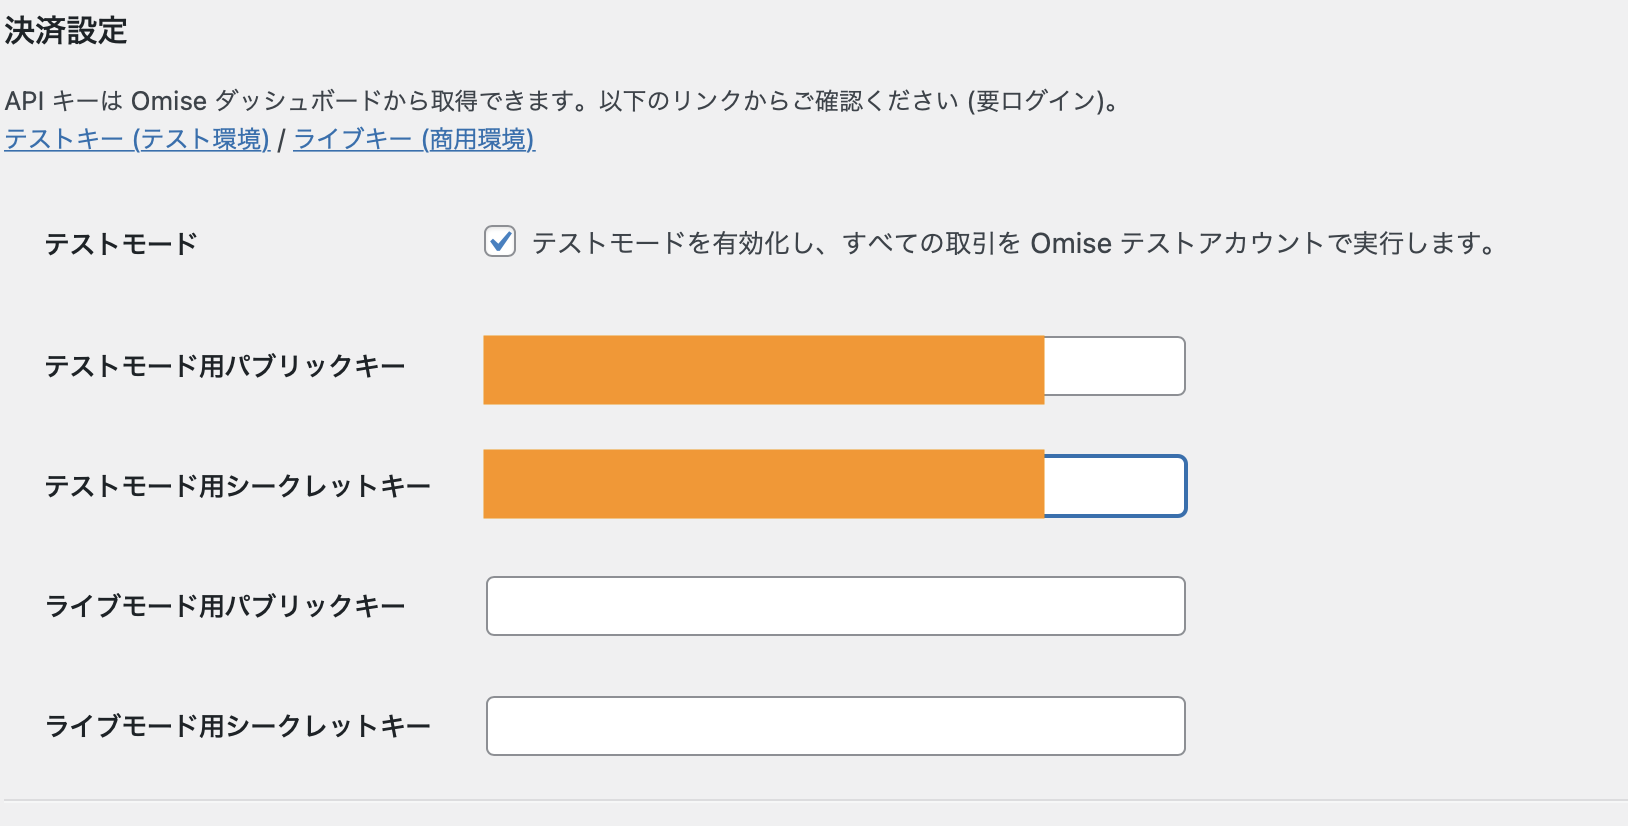Click the white end of テストモード用シークレットキー field
This screenshot has height=826, width=1628.
click(1114, 486)
